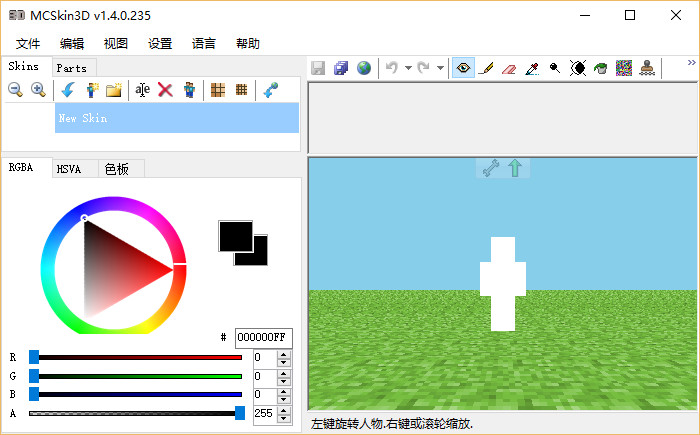
Task: Fetch skin from web globe-arrow icon
Action: pyautogui.click(x=271, y=90)
